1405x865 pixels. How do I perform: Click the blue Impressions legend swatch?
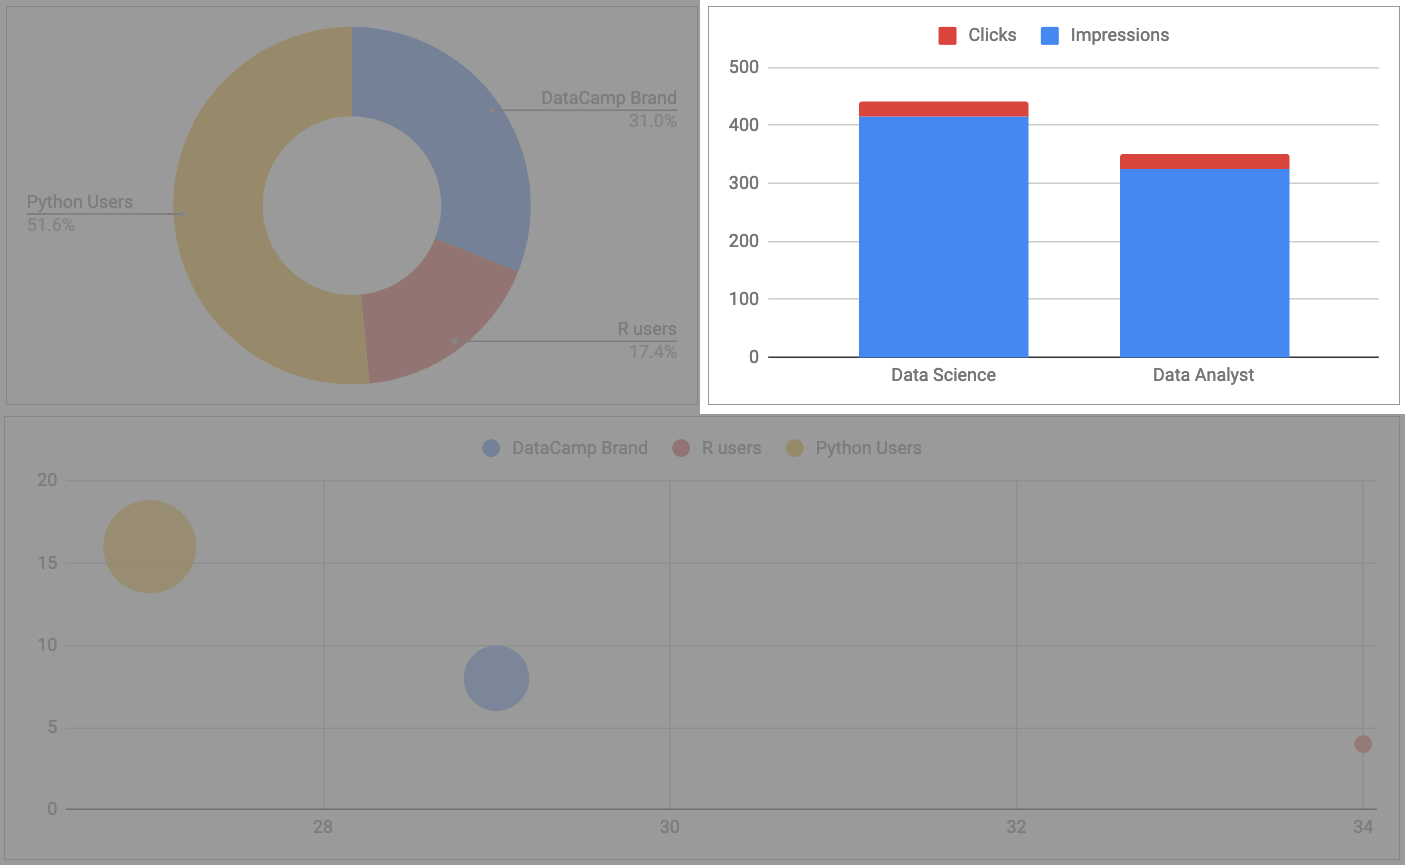pos(1050,36)
